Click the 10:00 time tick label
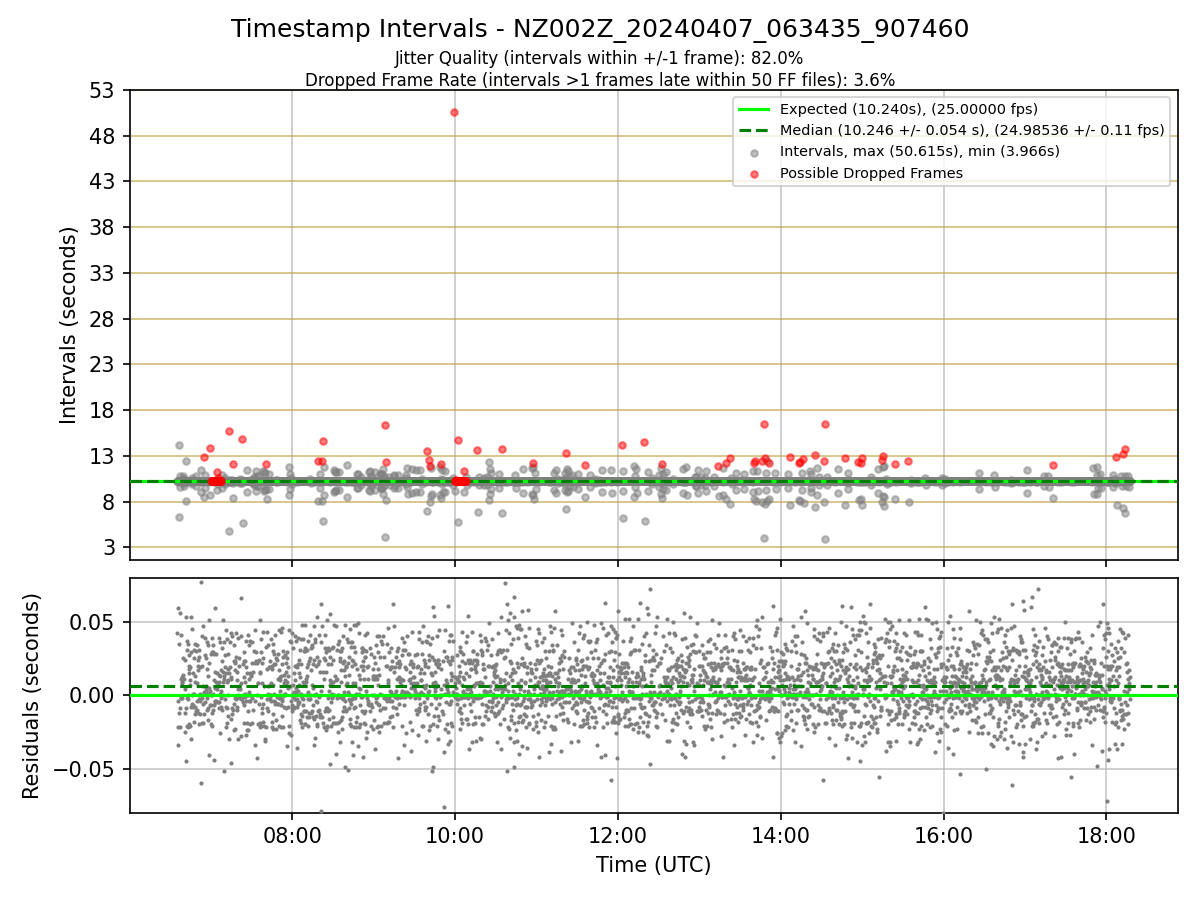Viewport: 1200px width, 900px height. click(455, 834)
